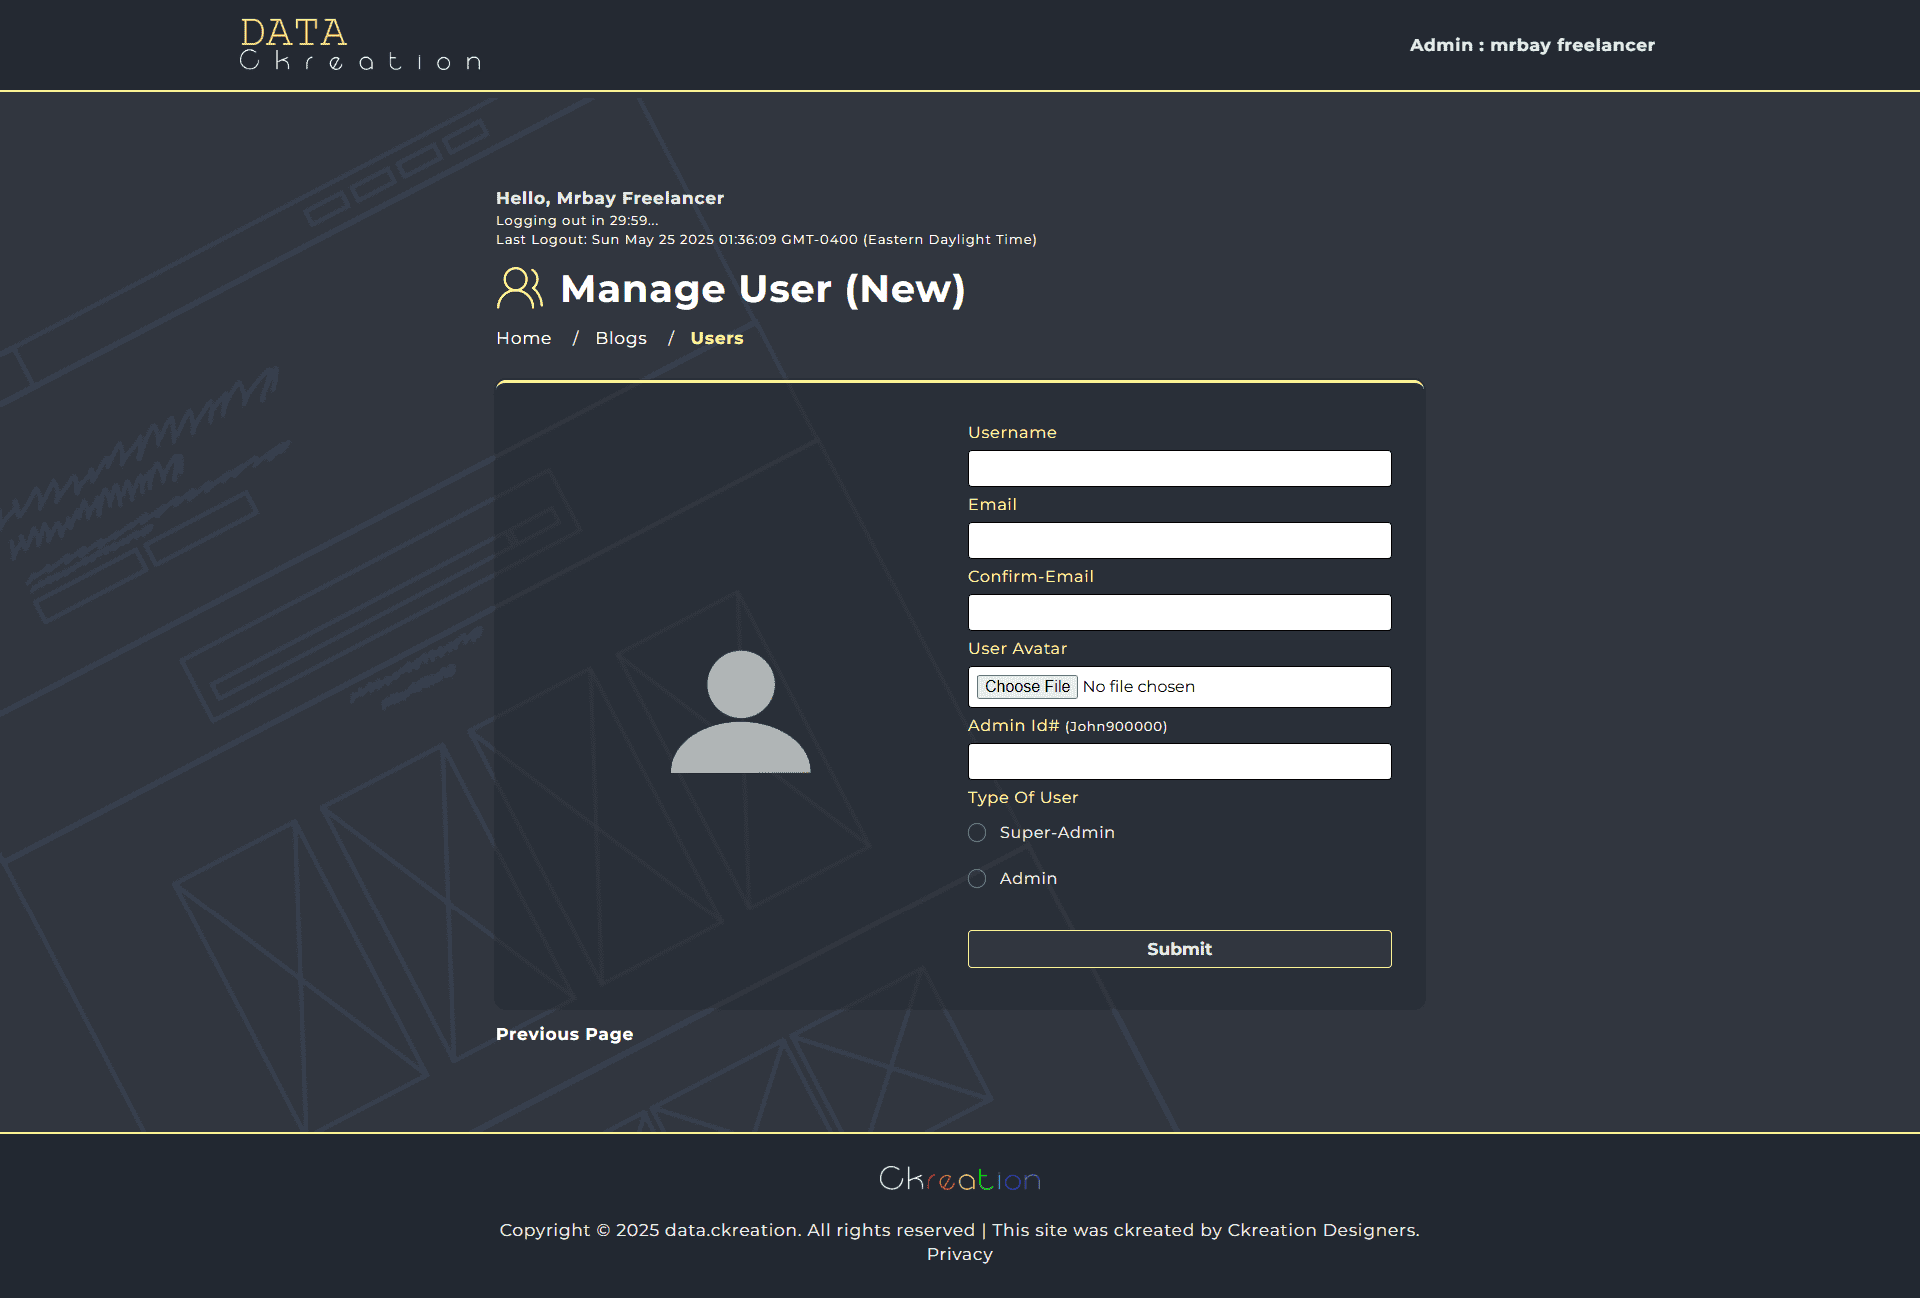
Task: Open the Privacy footer link
Action: (x=959, y=1254)
